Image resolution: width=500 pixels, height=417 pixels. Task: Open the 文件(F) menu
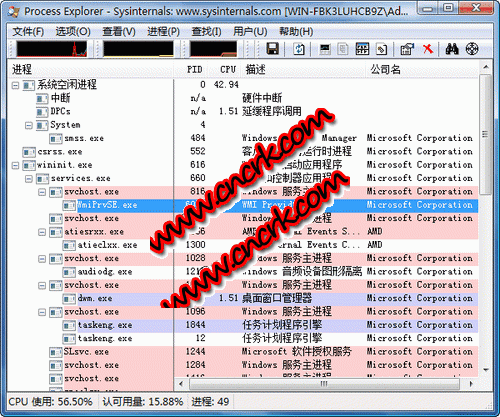[28, 32]
